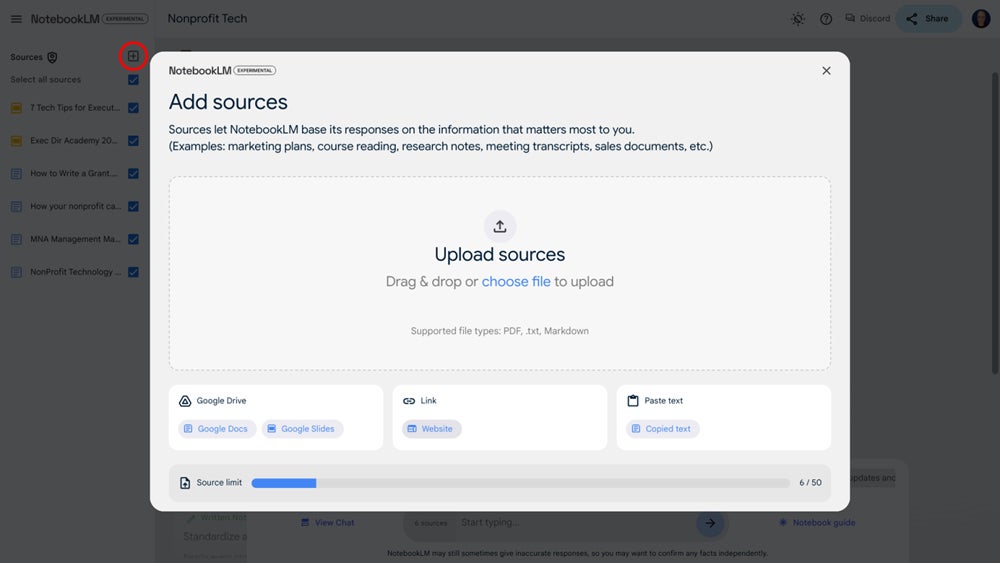Screen dimensions: 1000x563
Task: Open the How to Write a Grant source
Action: click(74, 174)
